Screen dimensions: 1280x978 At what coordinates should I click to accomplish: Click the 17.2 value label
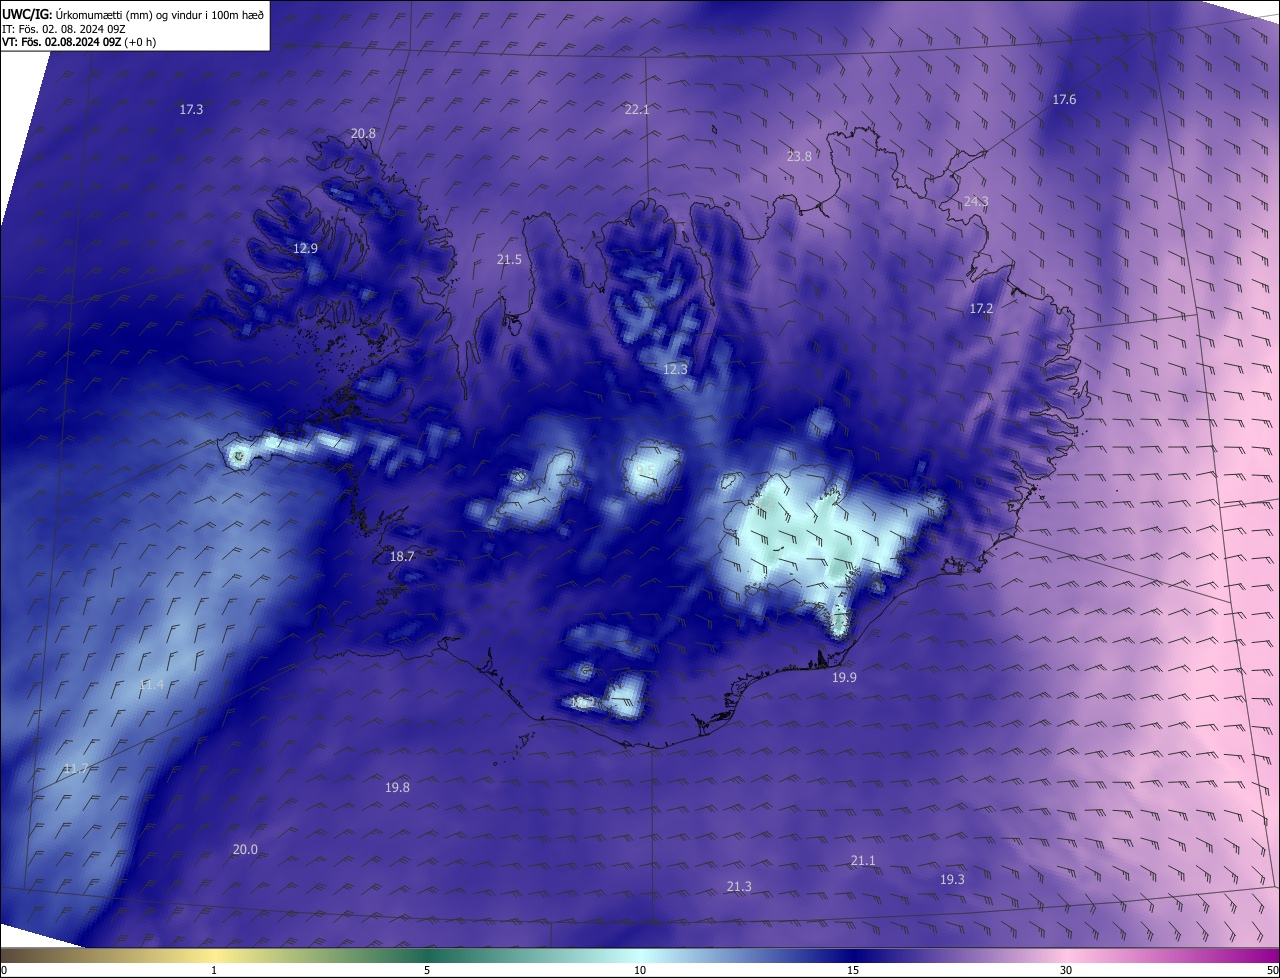click(981, 308)
